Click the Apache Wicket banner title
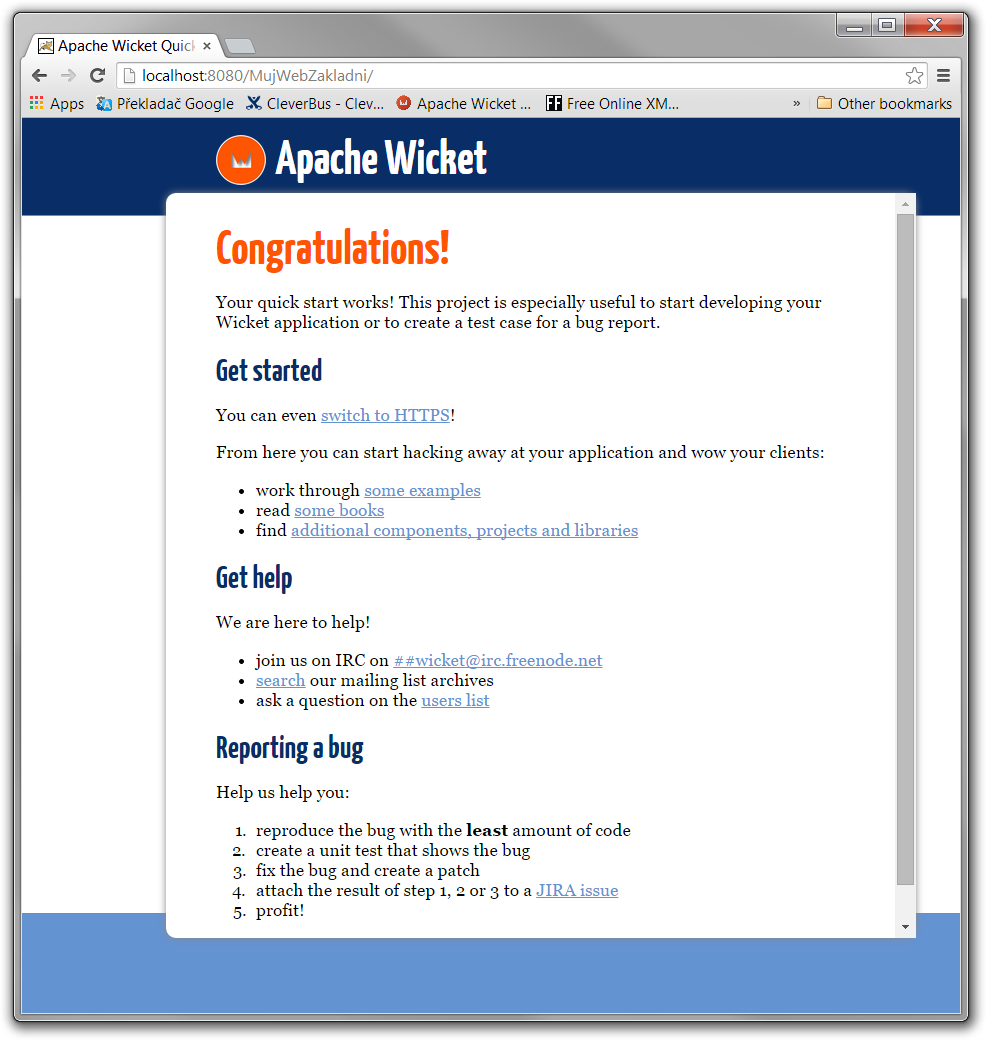Viewport: 987px width, 1041px height. 381,159
